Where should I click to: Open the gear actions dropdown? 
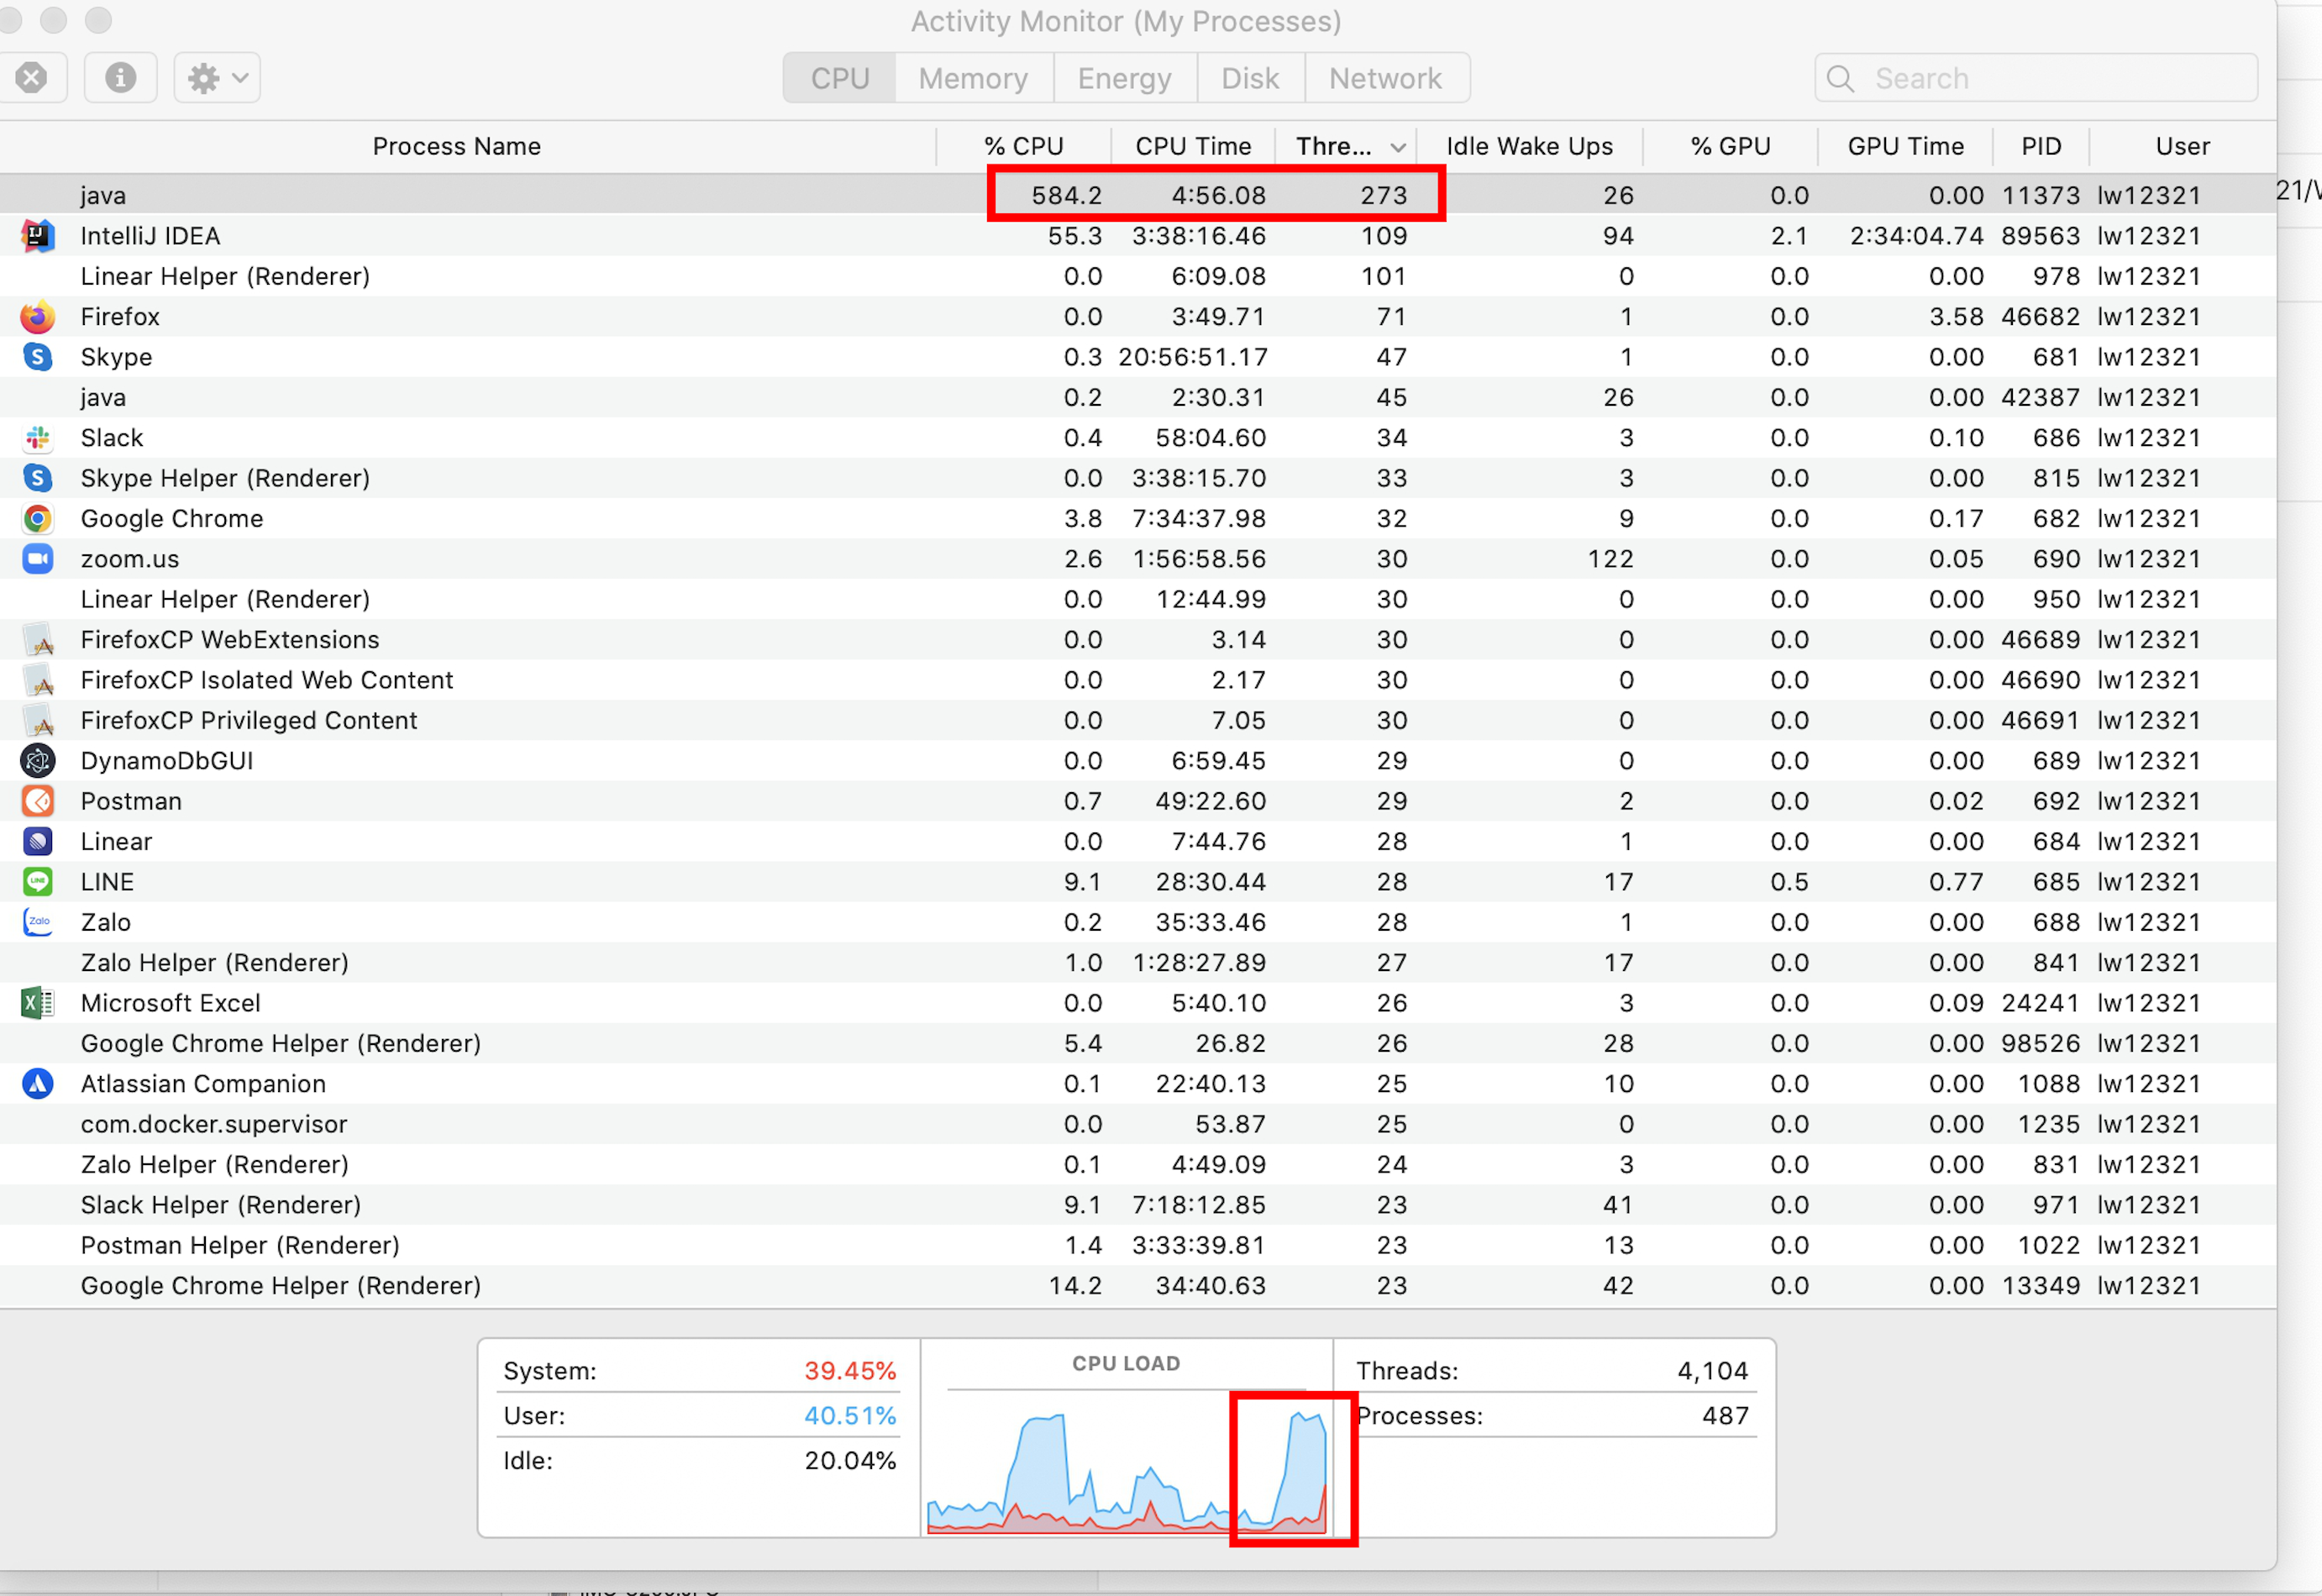tap(217, 78)
